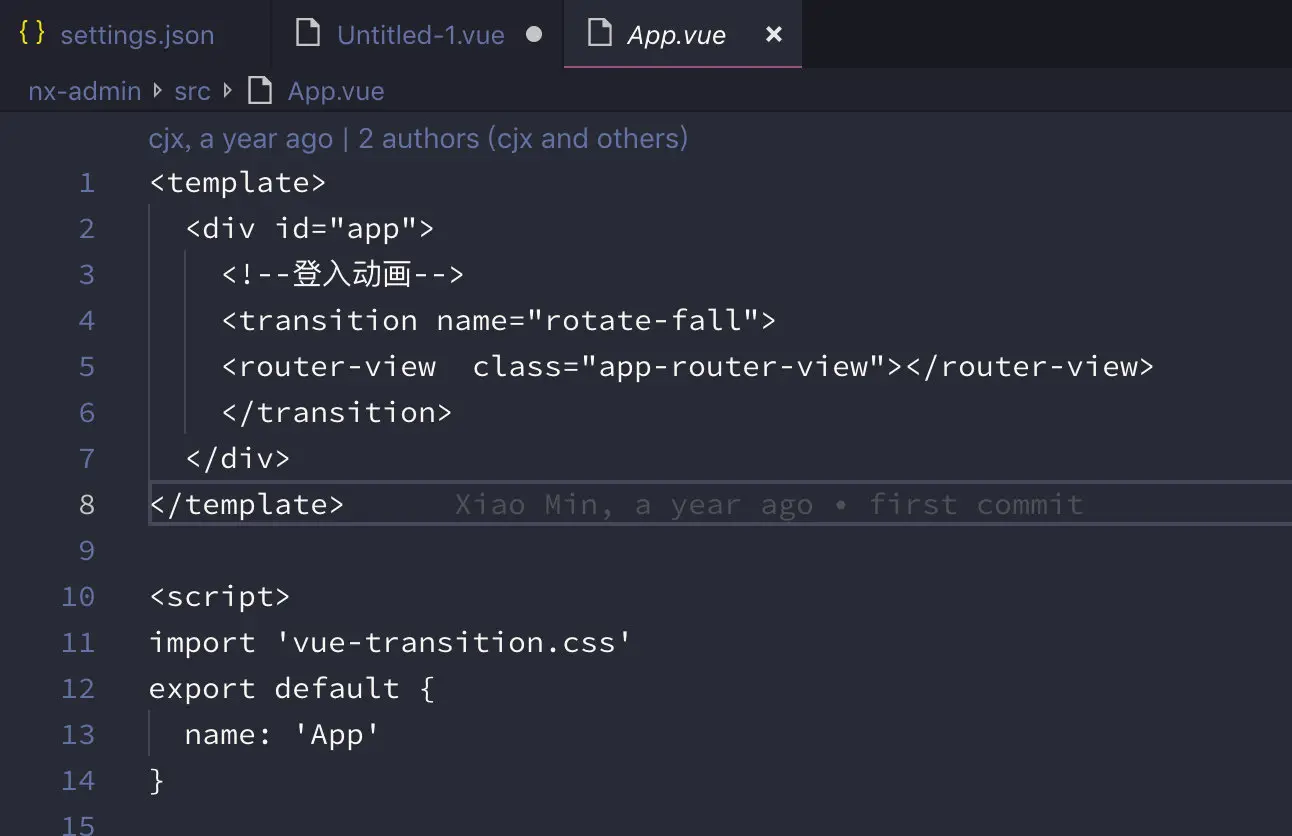This screenshot has height=836, width=1292.
Task: Open the breadcrumb chevron after src
Action: [x=225, y=91]
